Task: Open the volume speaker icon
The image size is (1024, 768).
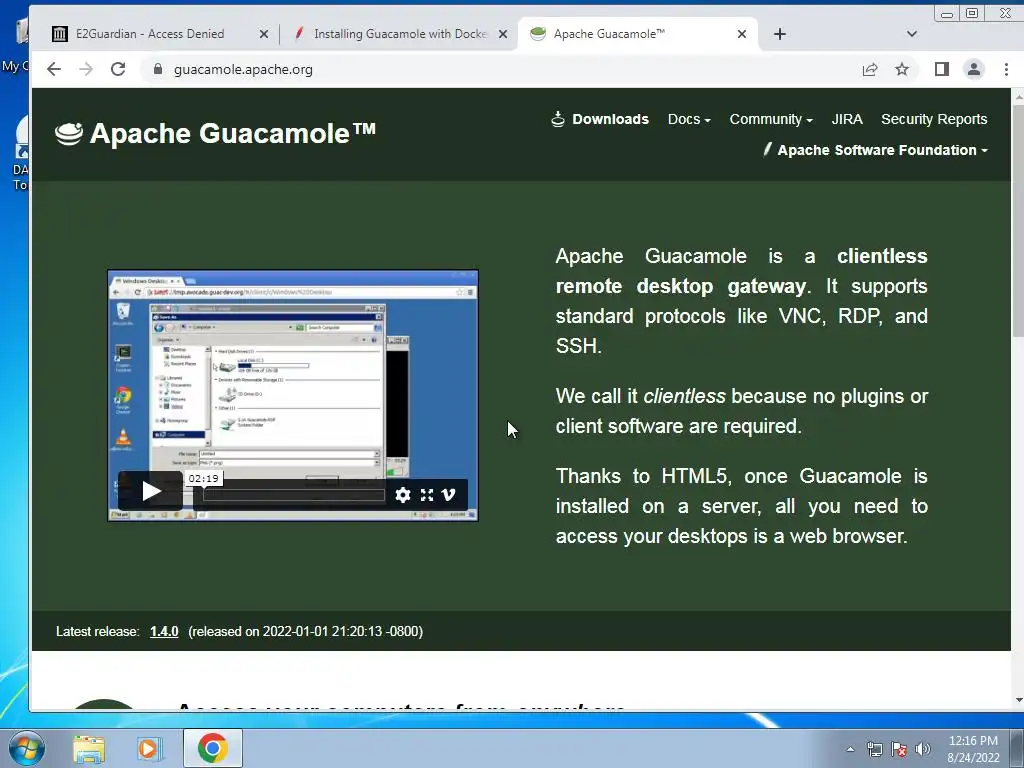Action: click(x=923, y=749)
